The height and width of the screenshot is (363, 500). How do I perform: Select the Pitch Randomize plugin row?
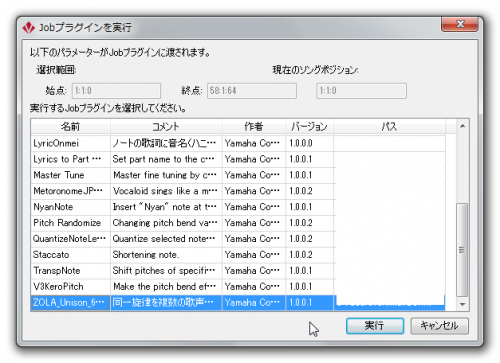(238, 223)
